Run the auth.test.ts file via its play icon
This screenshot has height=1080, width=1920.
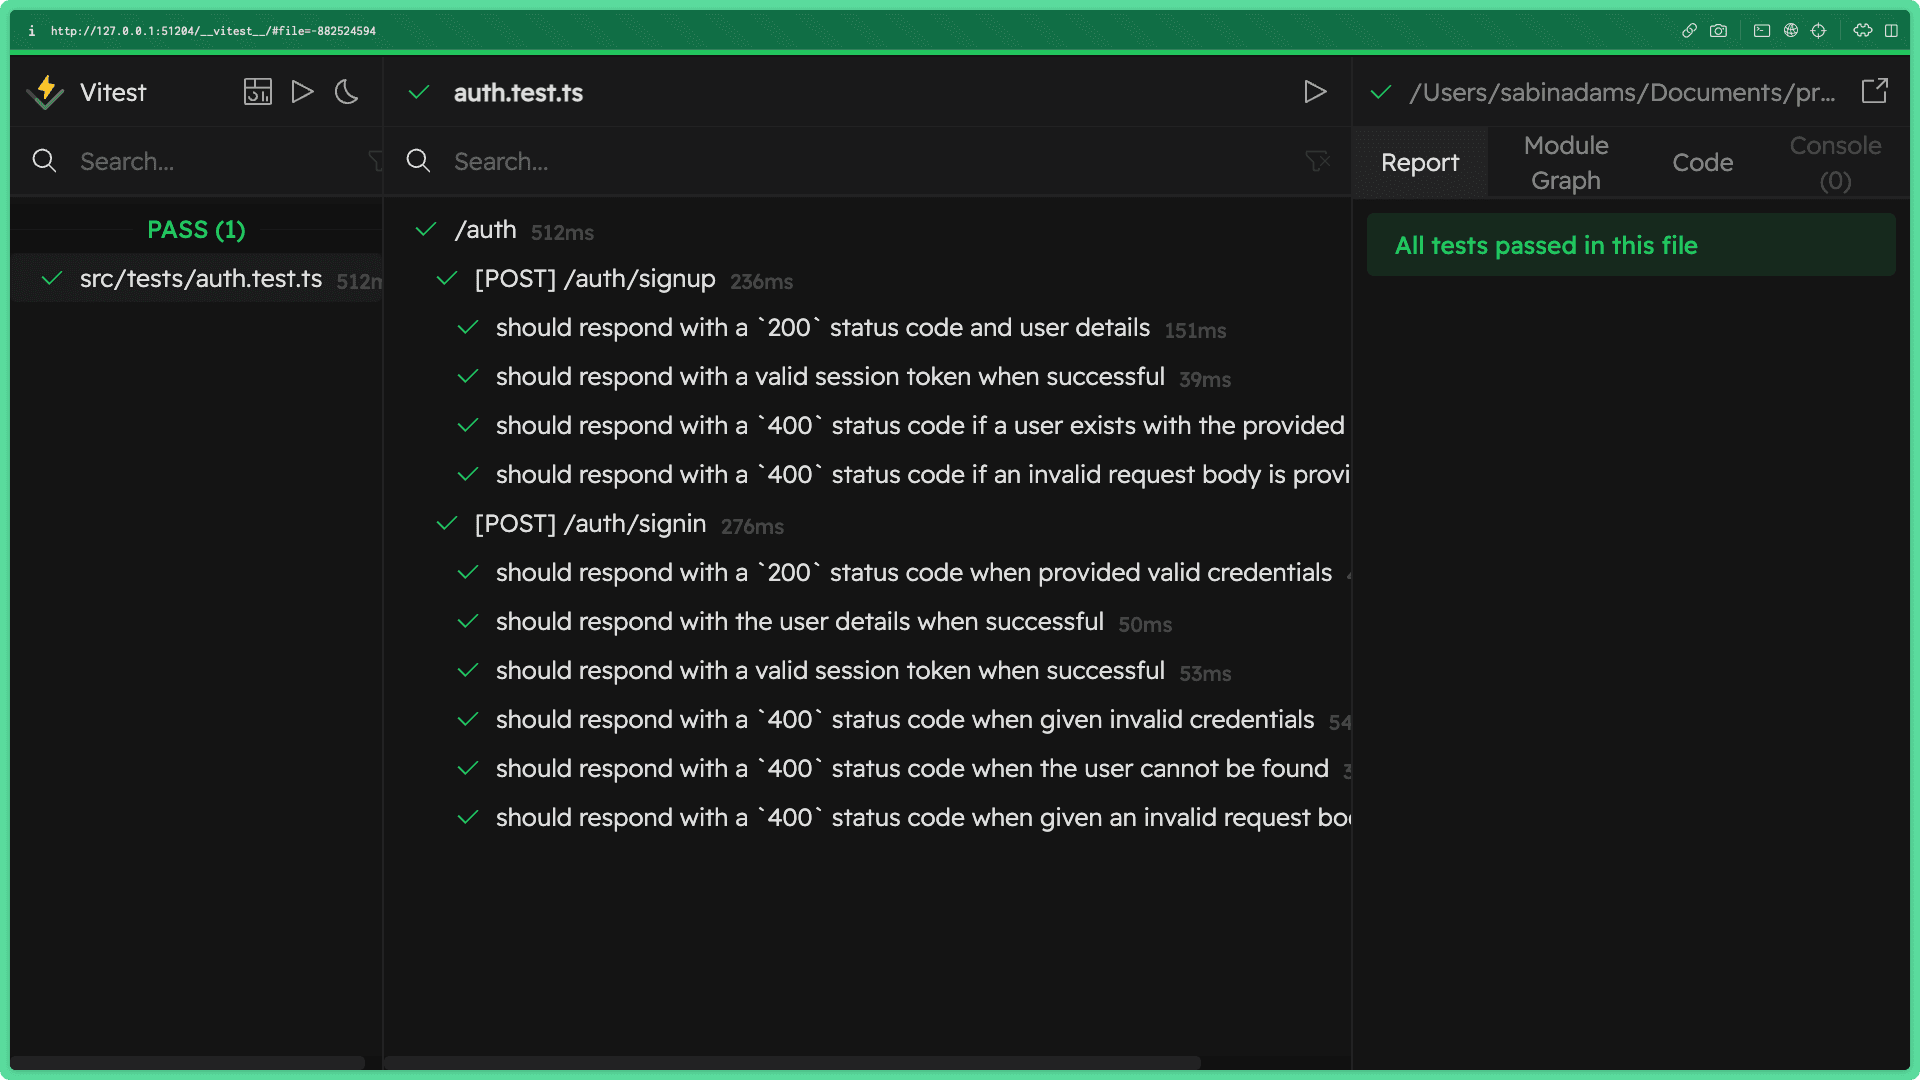1316,92
